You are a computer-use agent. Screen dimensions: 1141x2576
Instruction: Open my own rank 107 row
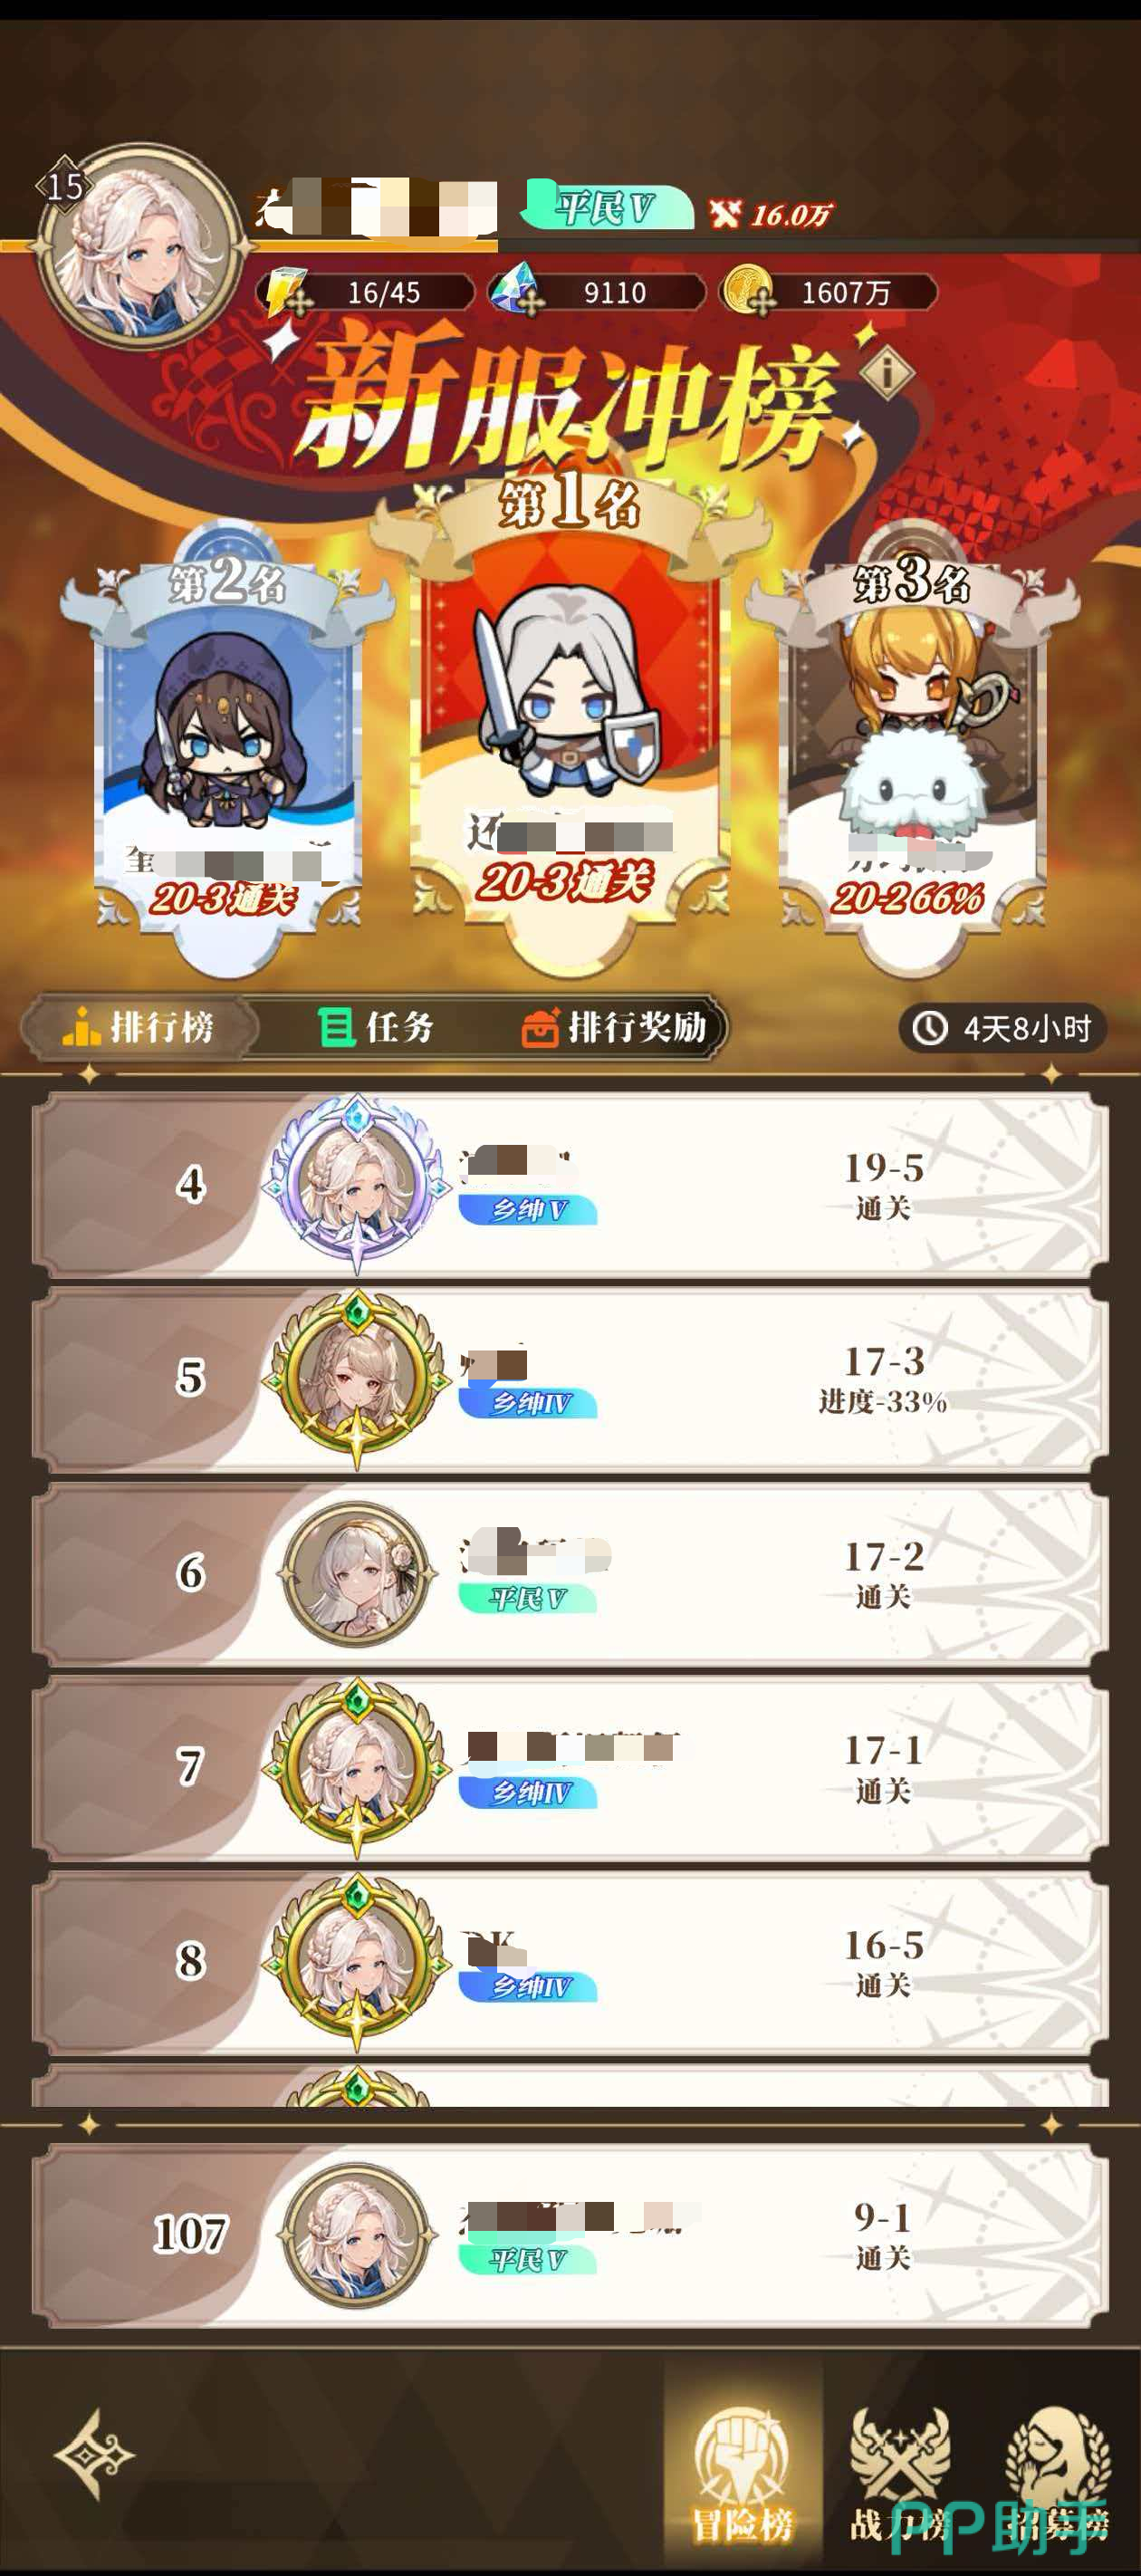[x=570, y=2234]
